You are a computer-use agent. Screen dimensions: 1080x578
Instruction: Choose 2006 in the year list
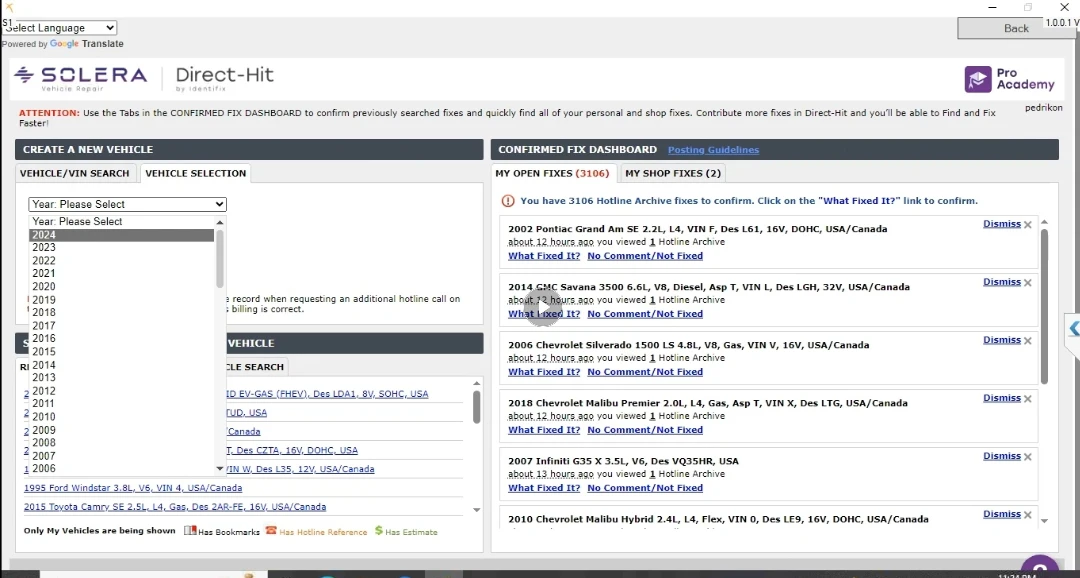pos(121,468)
